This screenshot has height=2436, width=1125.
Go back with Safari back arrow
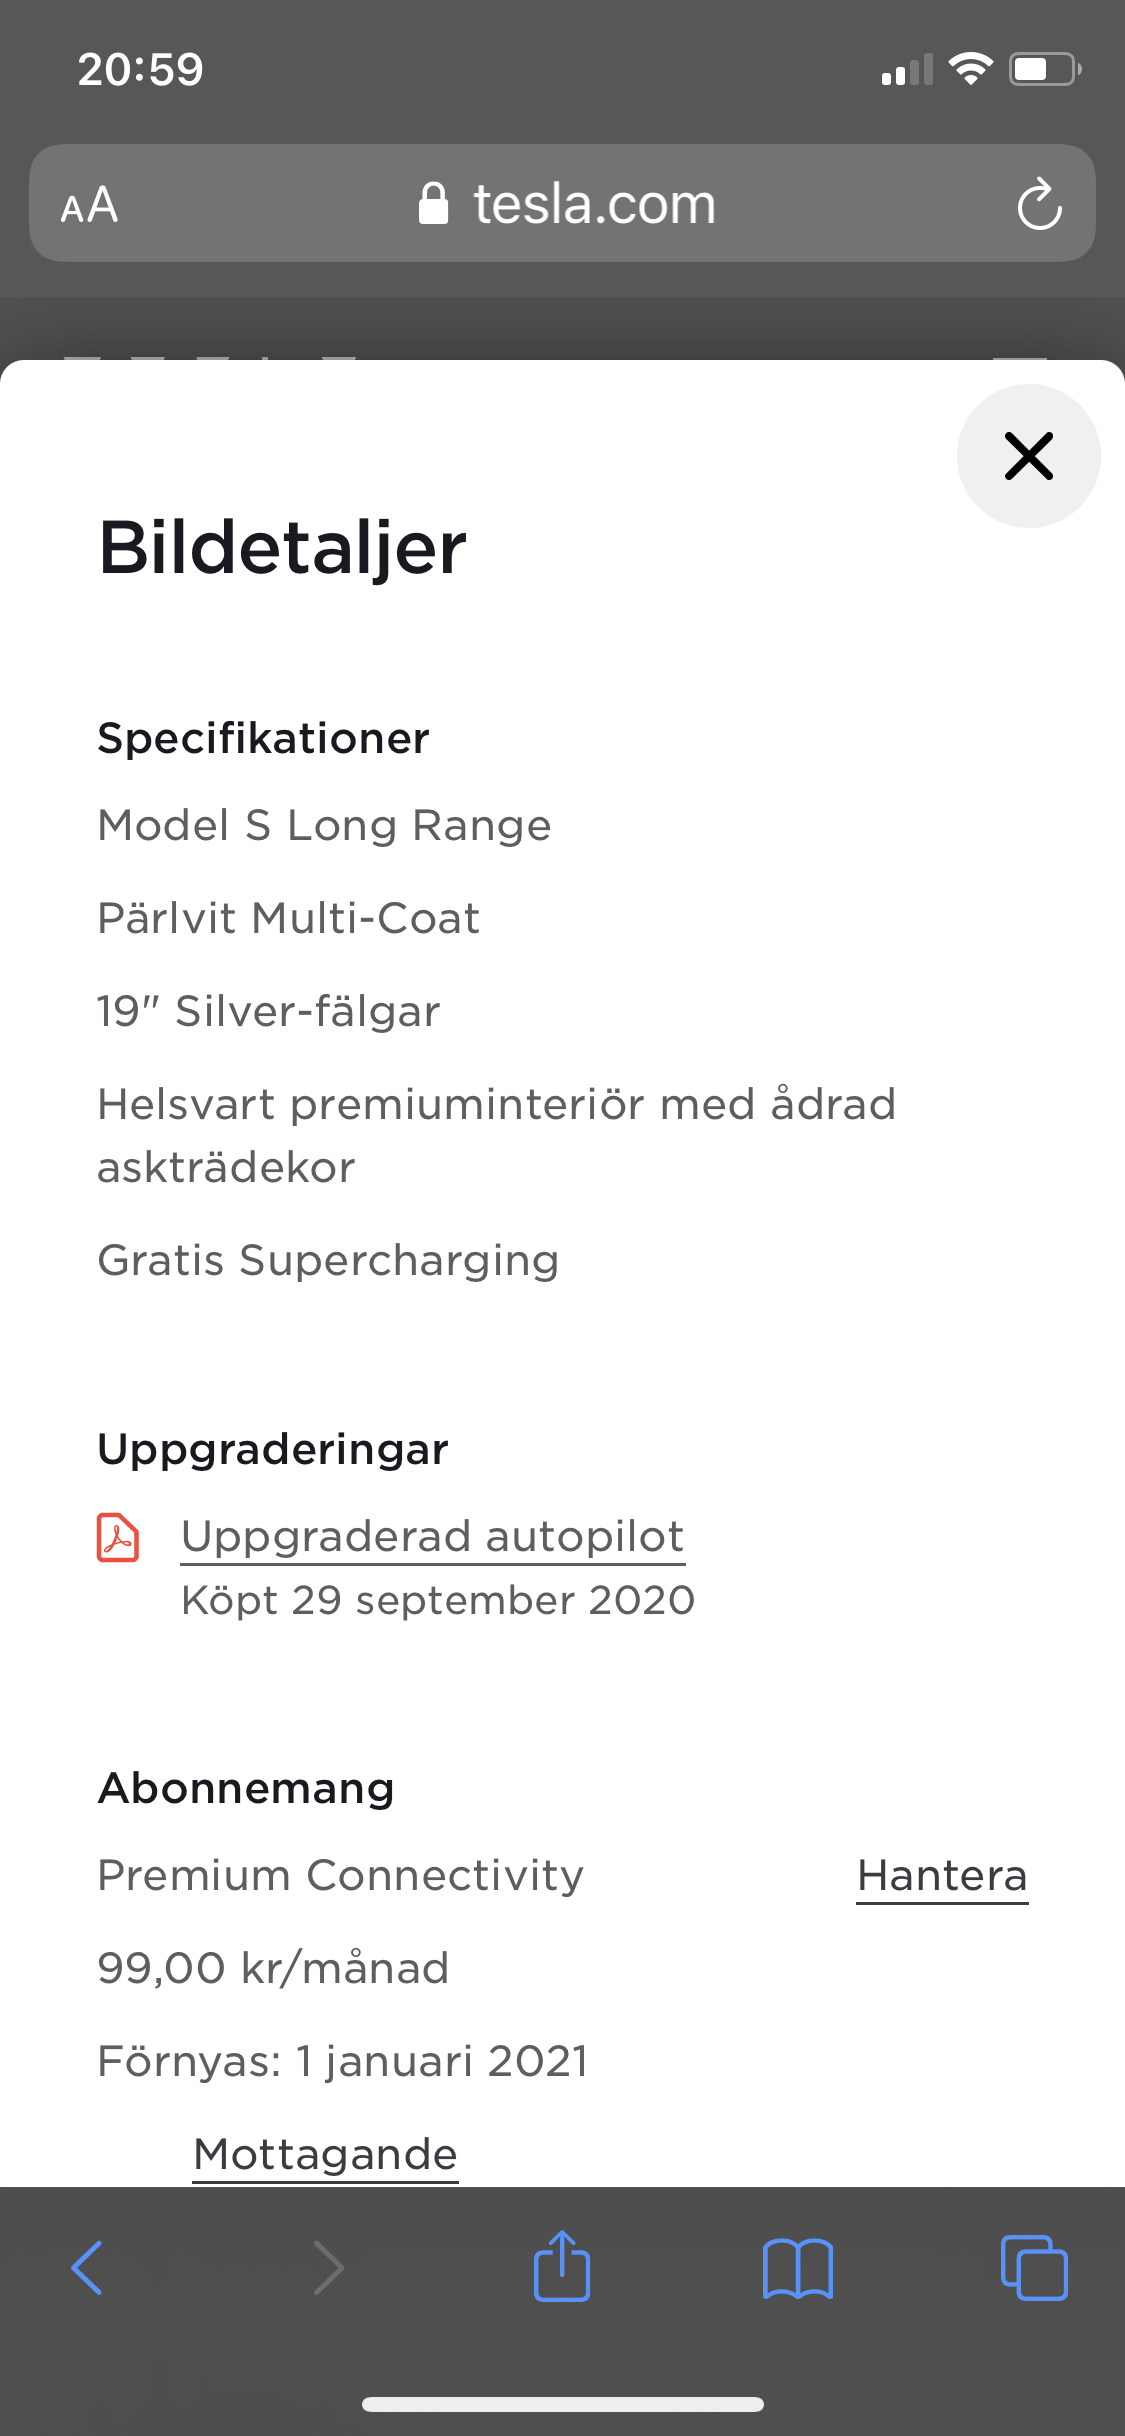(87, 2267)
